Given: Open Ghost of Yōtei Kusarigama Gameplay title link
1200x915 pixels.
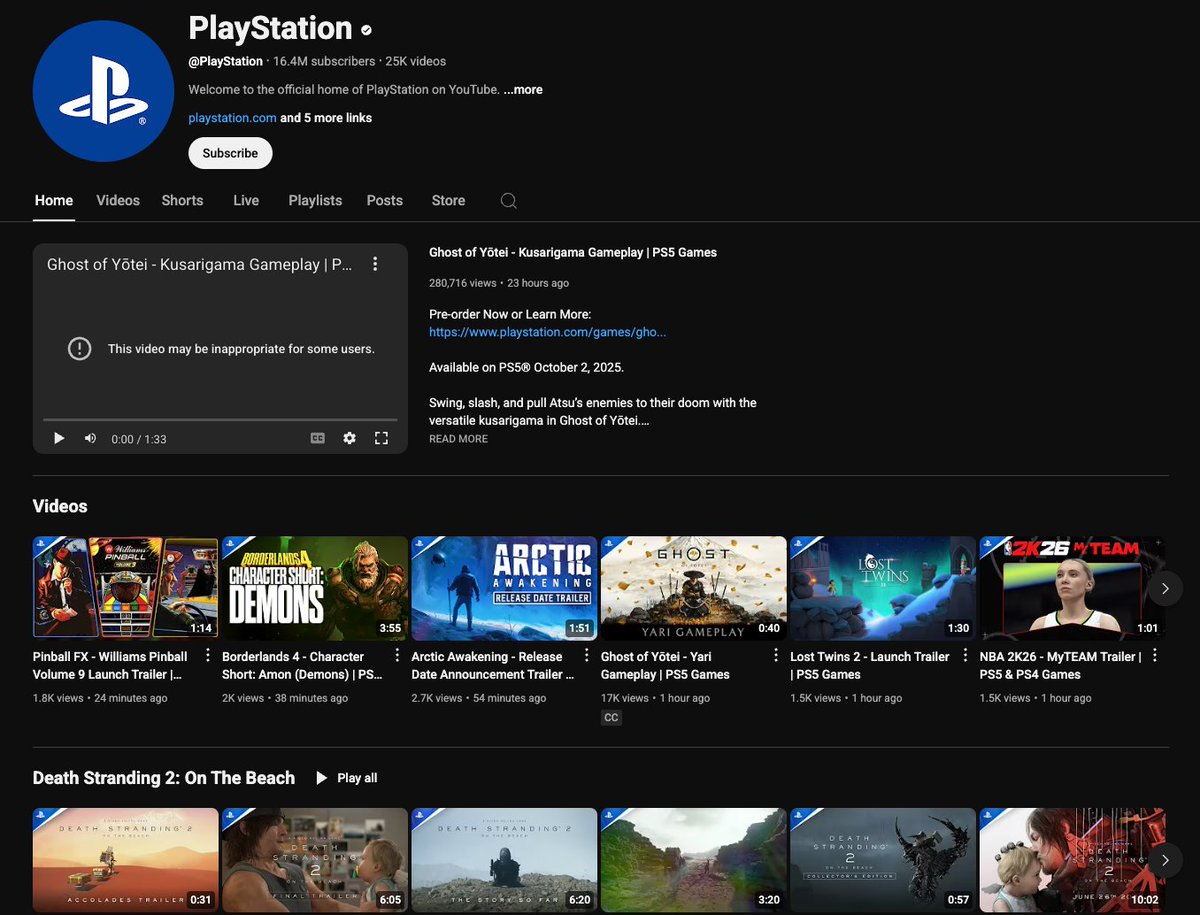Looking at the screenshot, I should 573,253.
